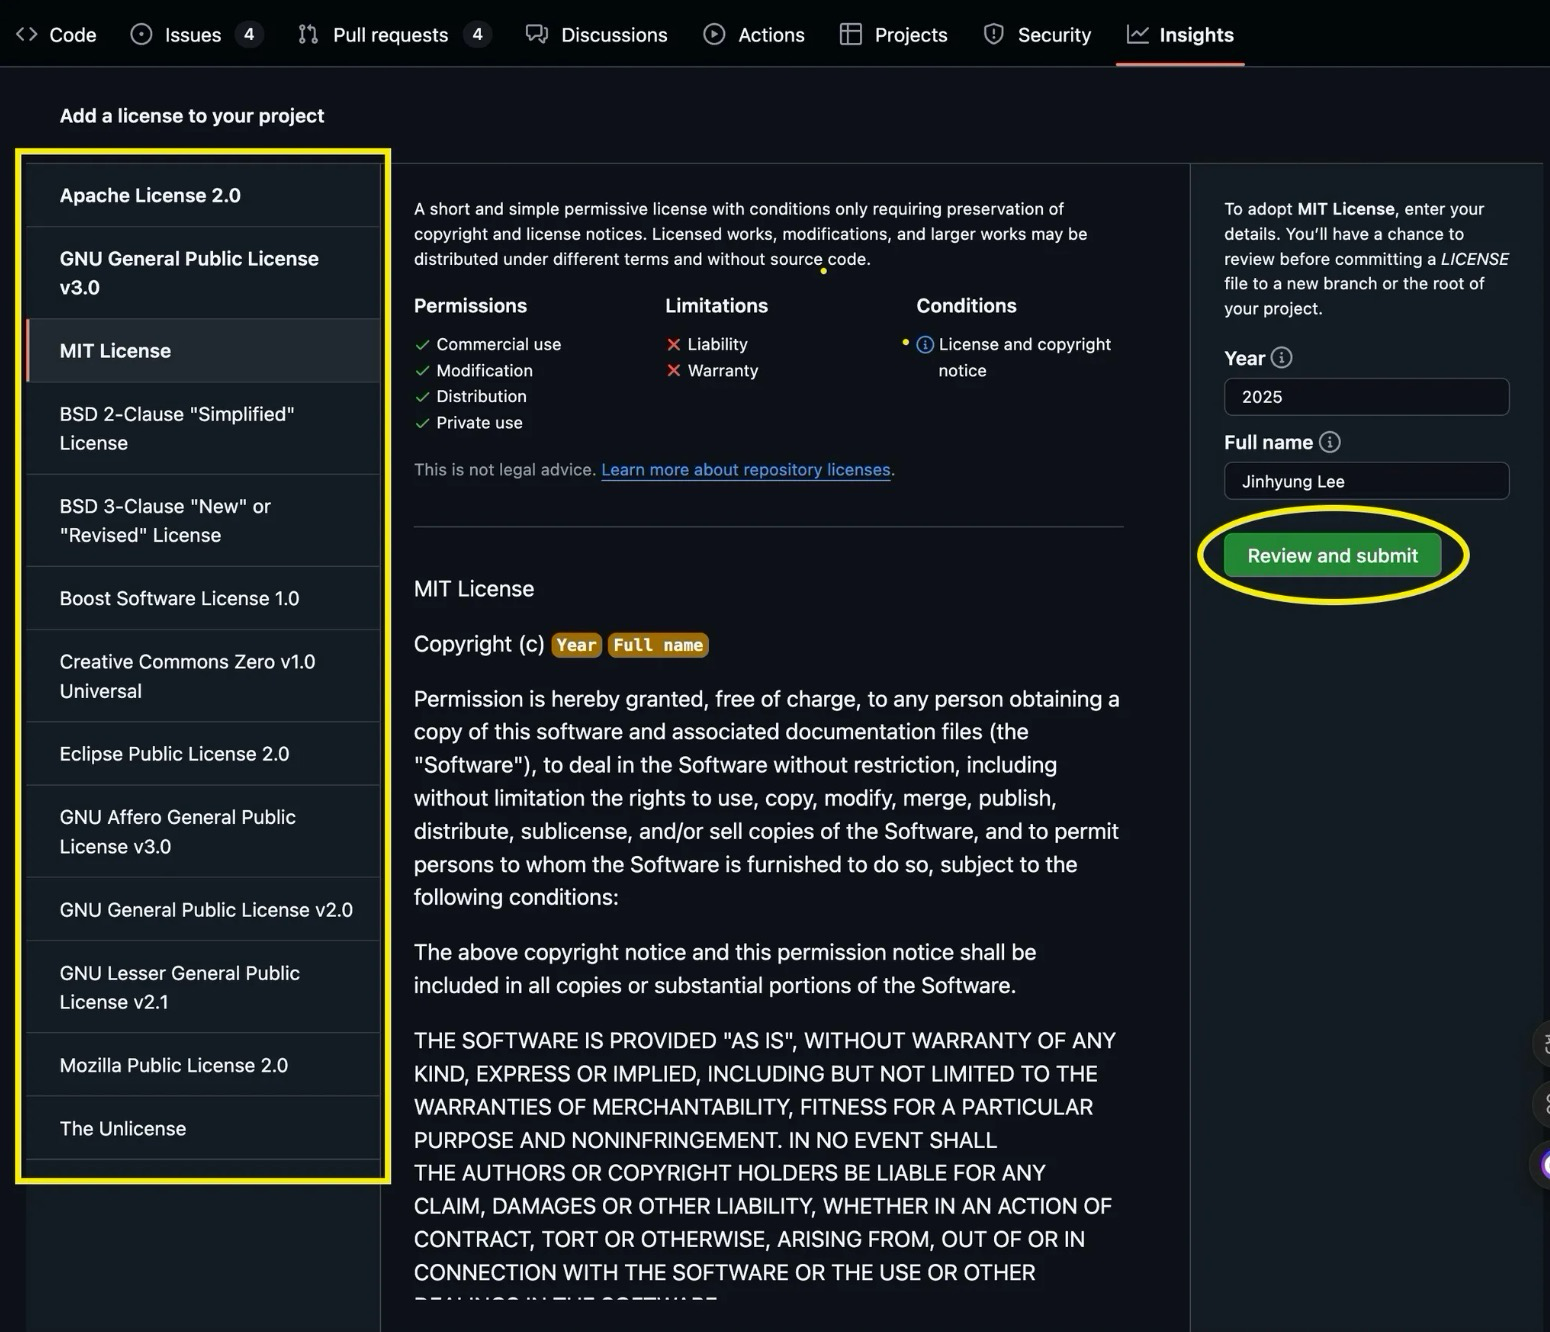Image resolution: width=1550 pixels, height=1332 pixels.
Task: Click the Private use permission item
Action: click(x=479, y=422)
